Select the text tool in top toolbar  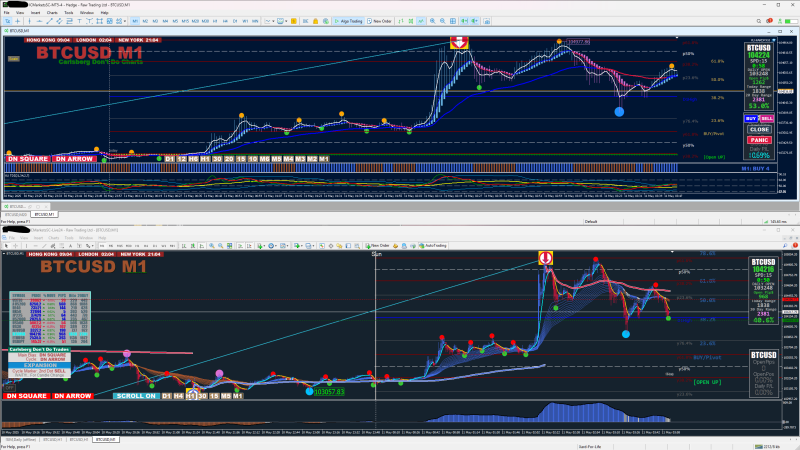[79, 21]
